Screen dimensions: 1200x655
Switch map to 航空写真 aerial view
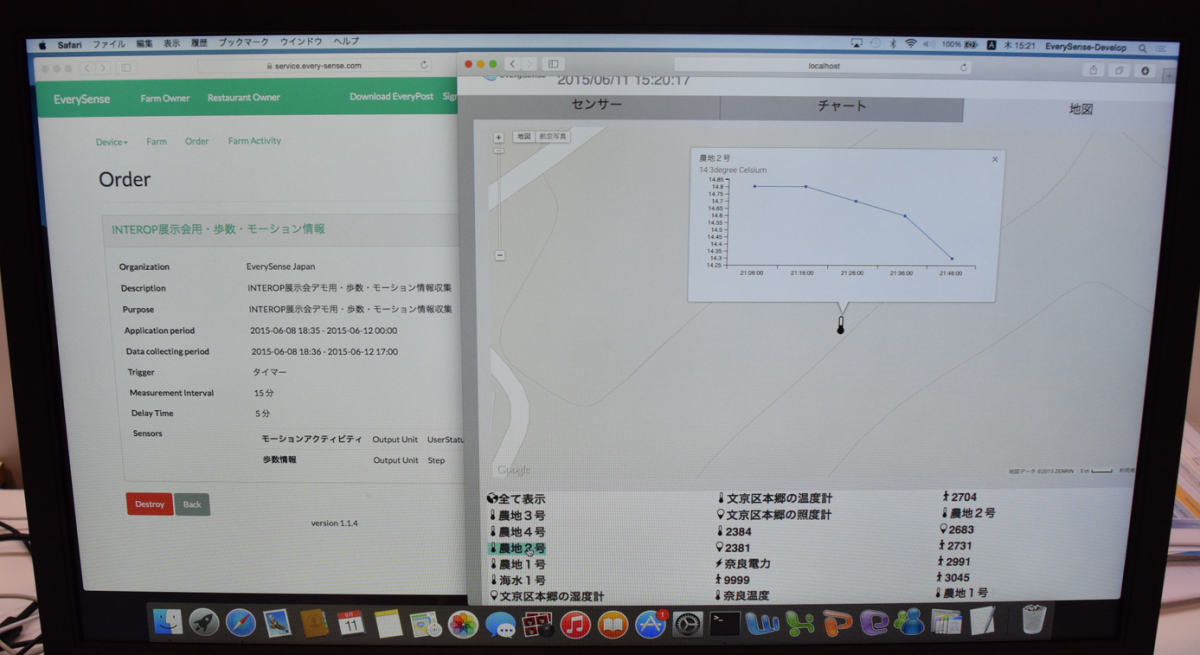click(552, 136)
